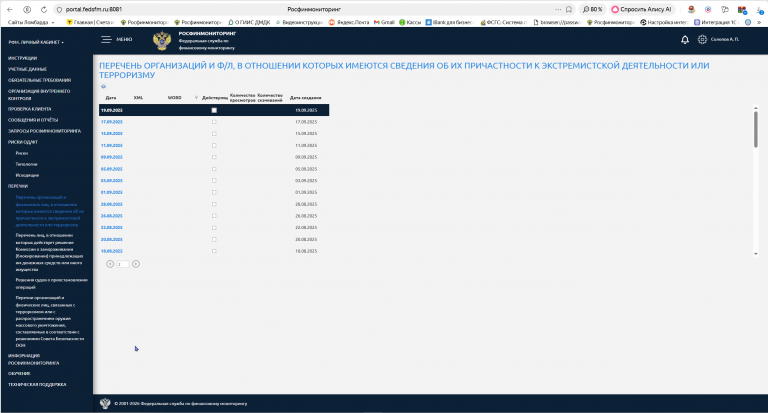This screenshot has height=413, width=768.
Task: Open ПРОВЕРКА КЛИЕНТА in sidebar
Action: 29,109
